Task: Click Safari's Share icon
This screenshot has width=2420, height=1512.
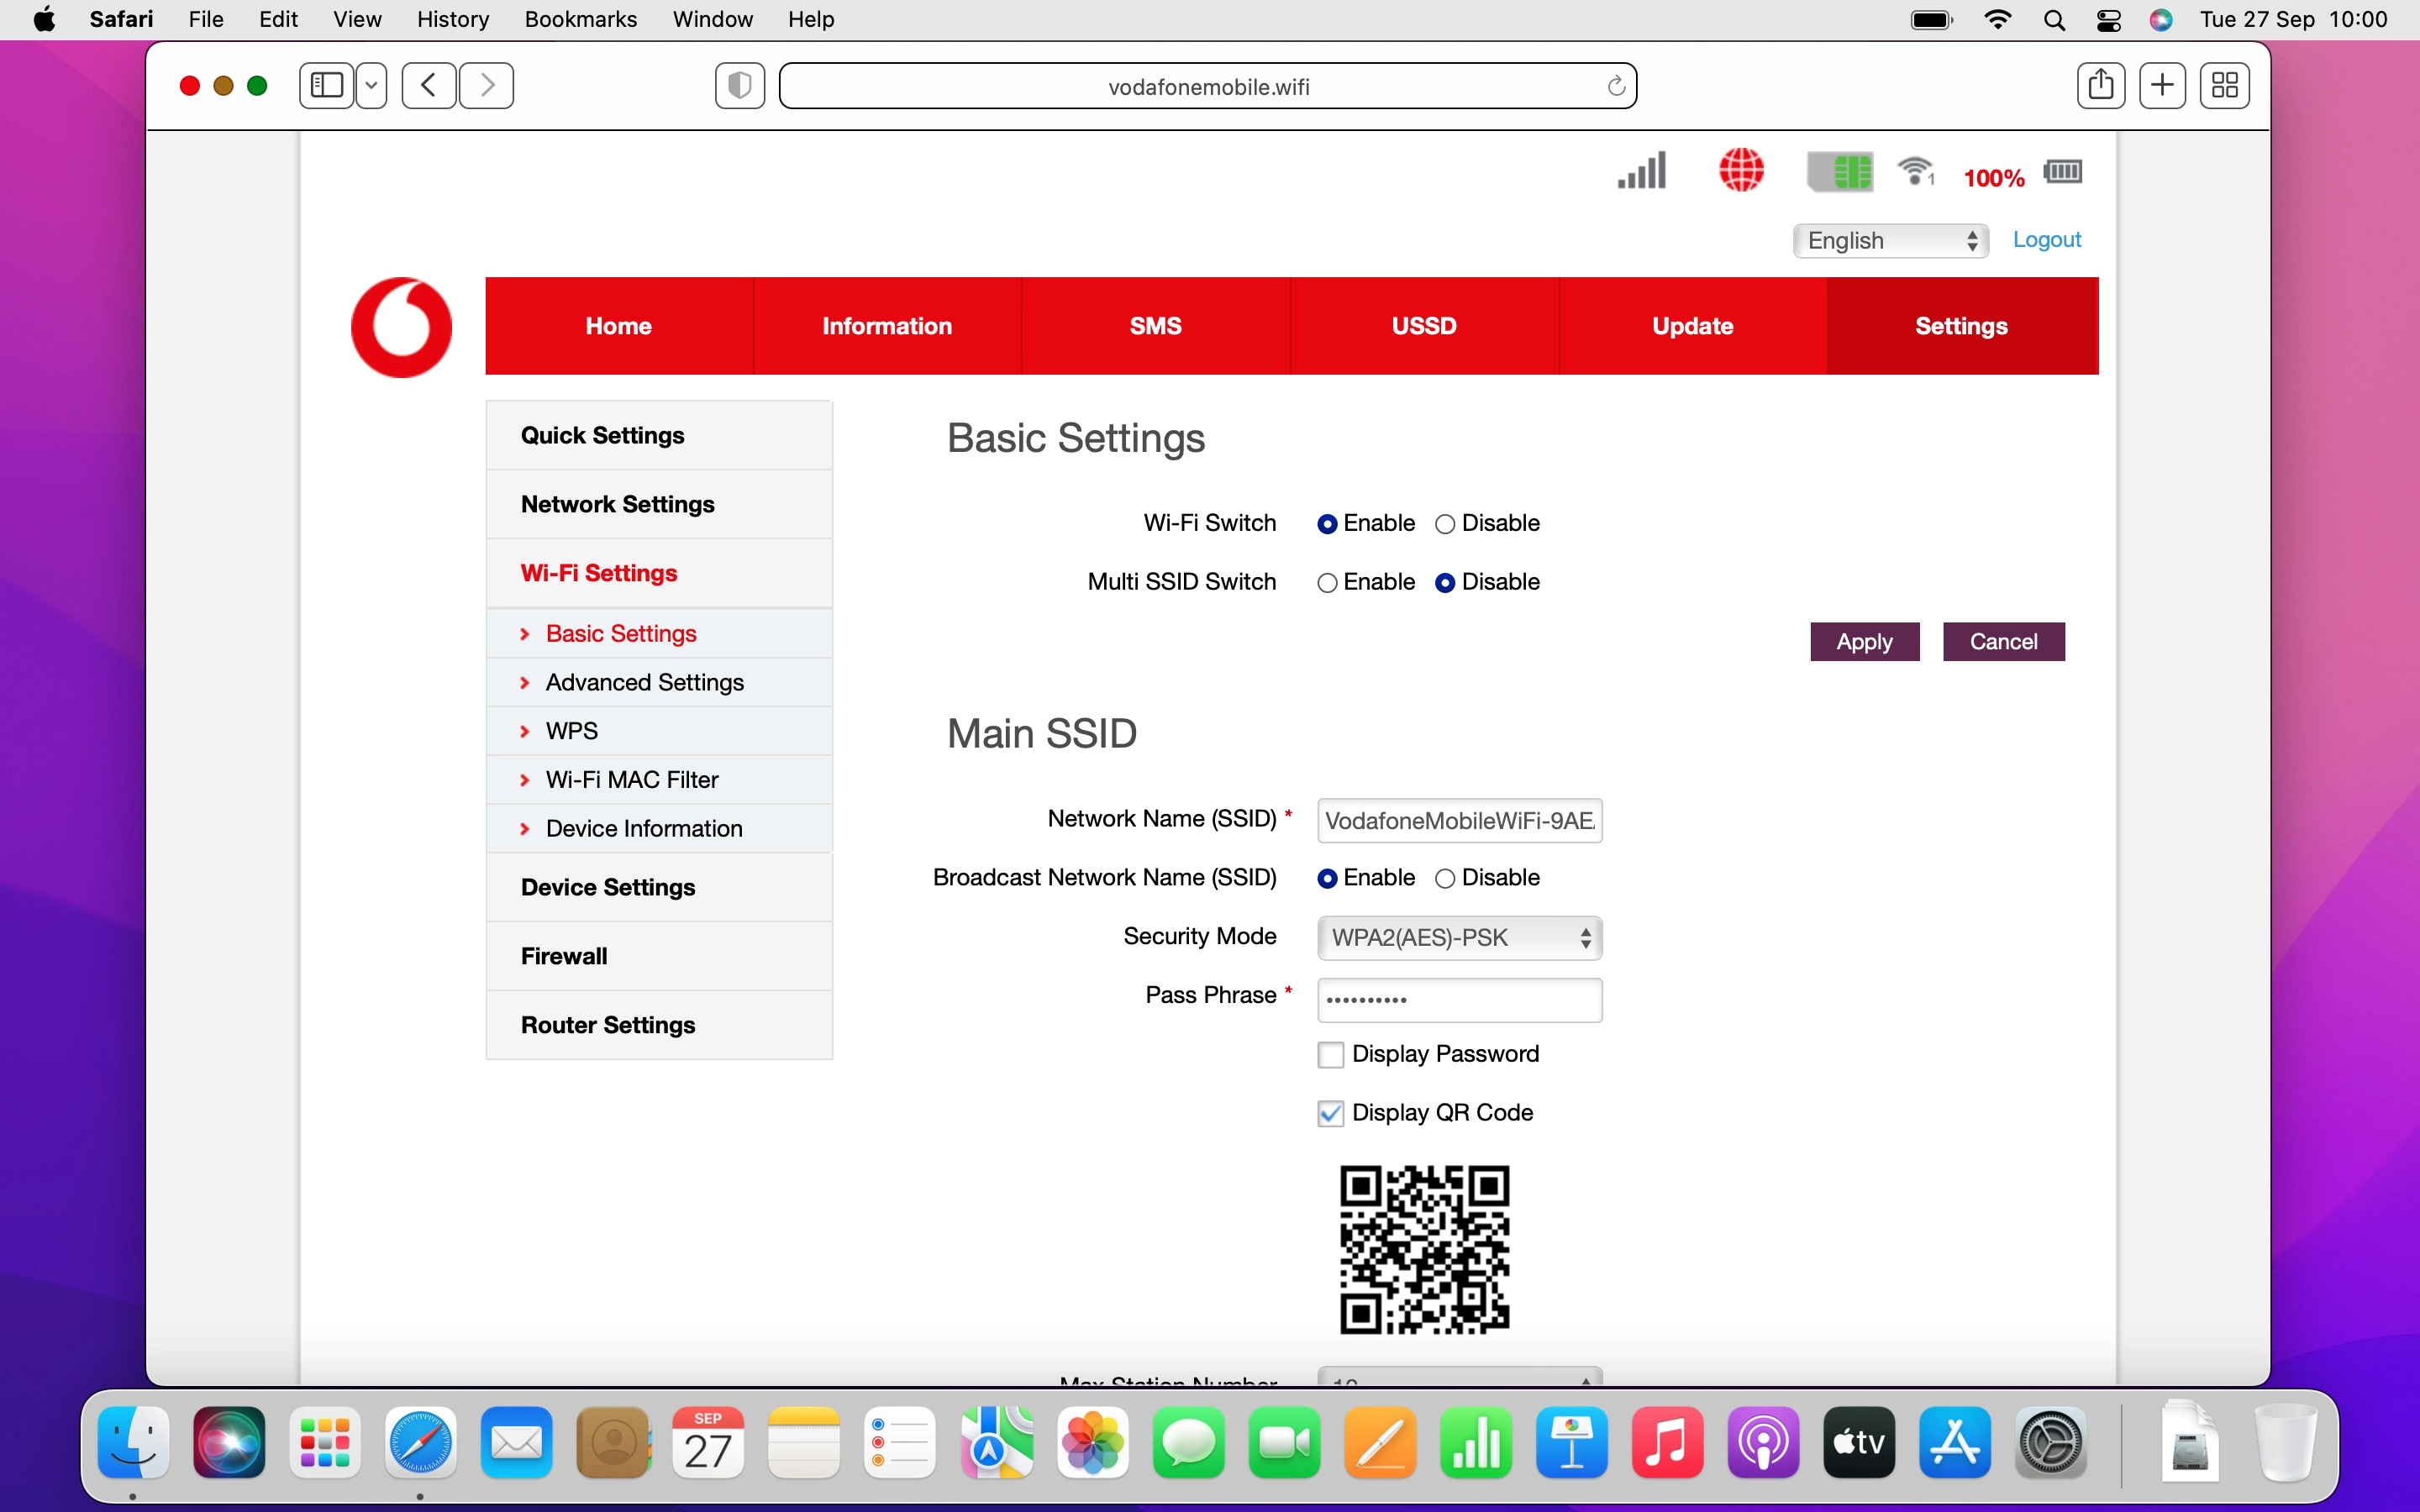Action: coord(2100,86)
